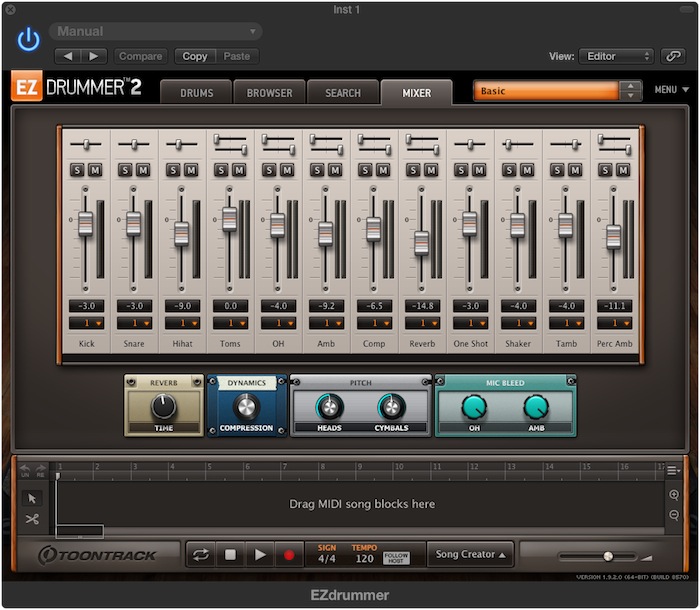Click the undo arrow in timeline
The width and height of the screenshot is (700, 610).
[x=25, y=470]
